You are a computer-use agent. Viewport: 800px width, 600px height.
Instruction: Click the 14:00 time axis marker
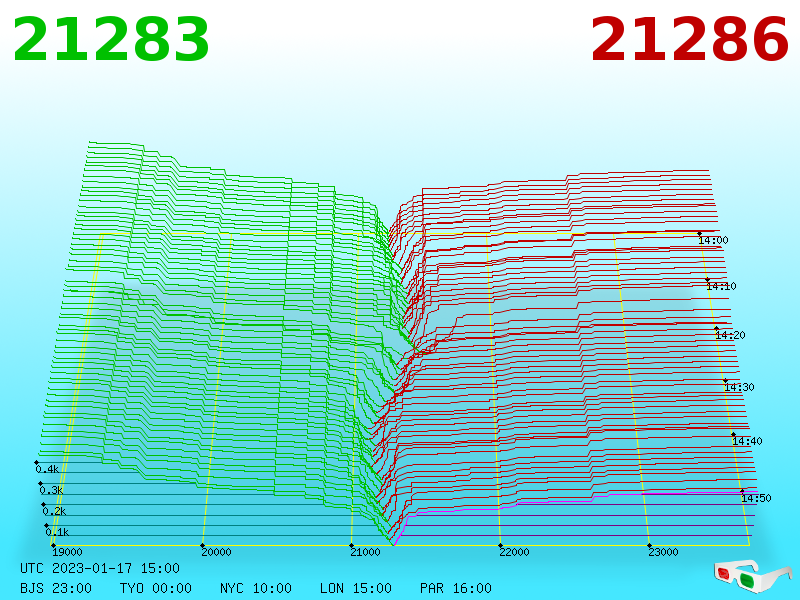[x=713, y=240]
